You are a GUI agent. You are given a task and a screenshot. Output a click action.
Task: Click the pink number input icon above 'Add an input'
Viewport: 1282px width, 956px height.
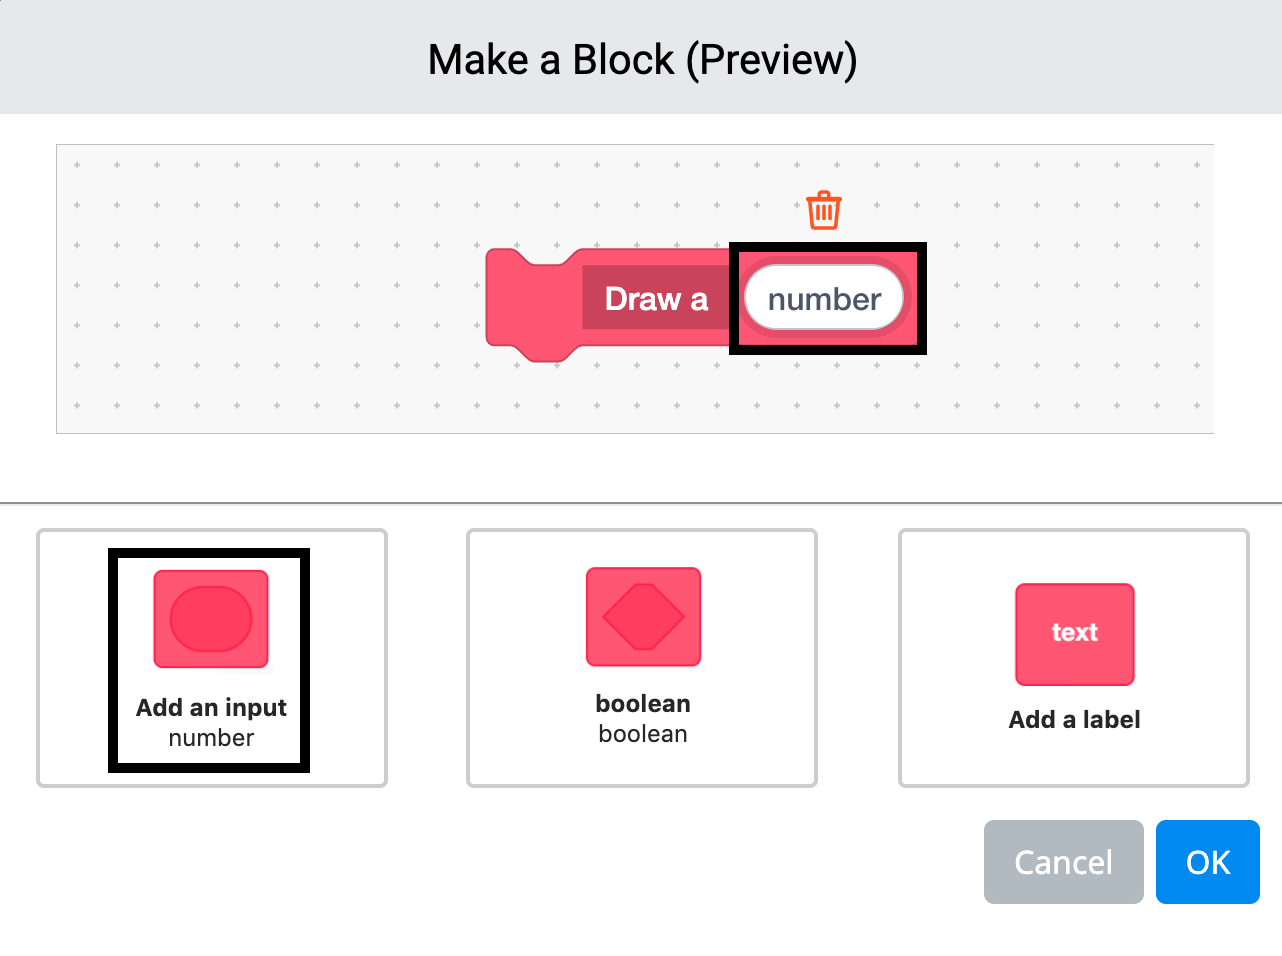pyautogui.click(x=210, y=618)
